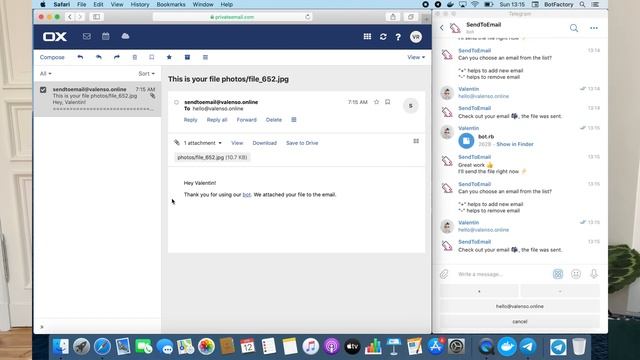Archive the email with the toolbar box icon
Viewport: 640px width, 360px height.
pos(187,57)
